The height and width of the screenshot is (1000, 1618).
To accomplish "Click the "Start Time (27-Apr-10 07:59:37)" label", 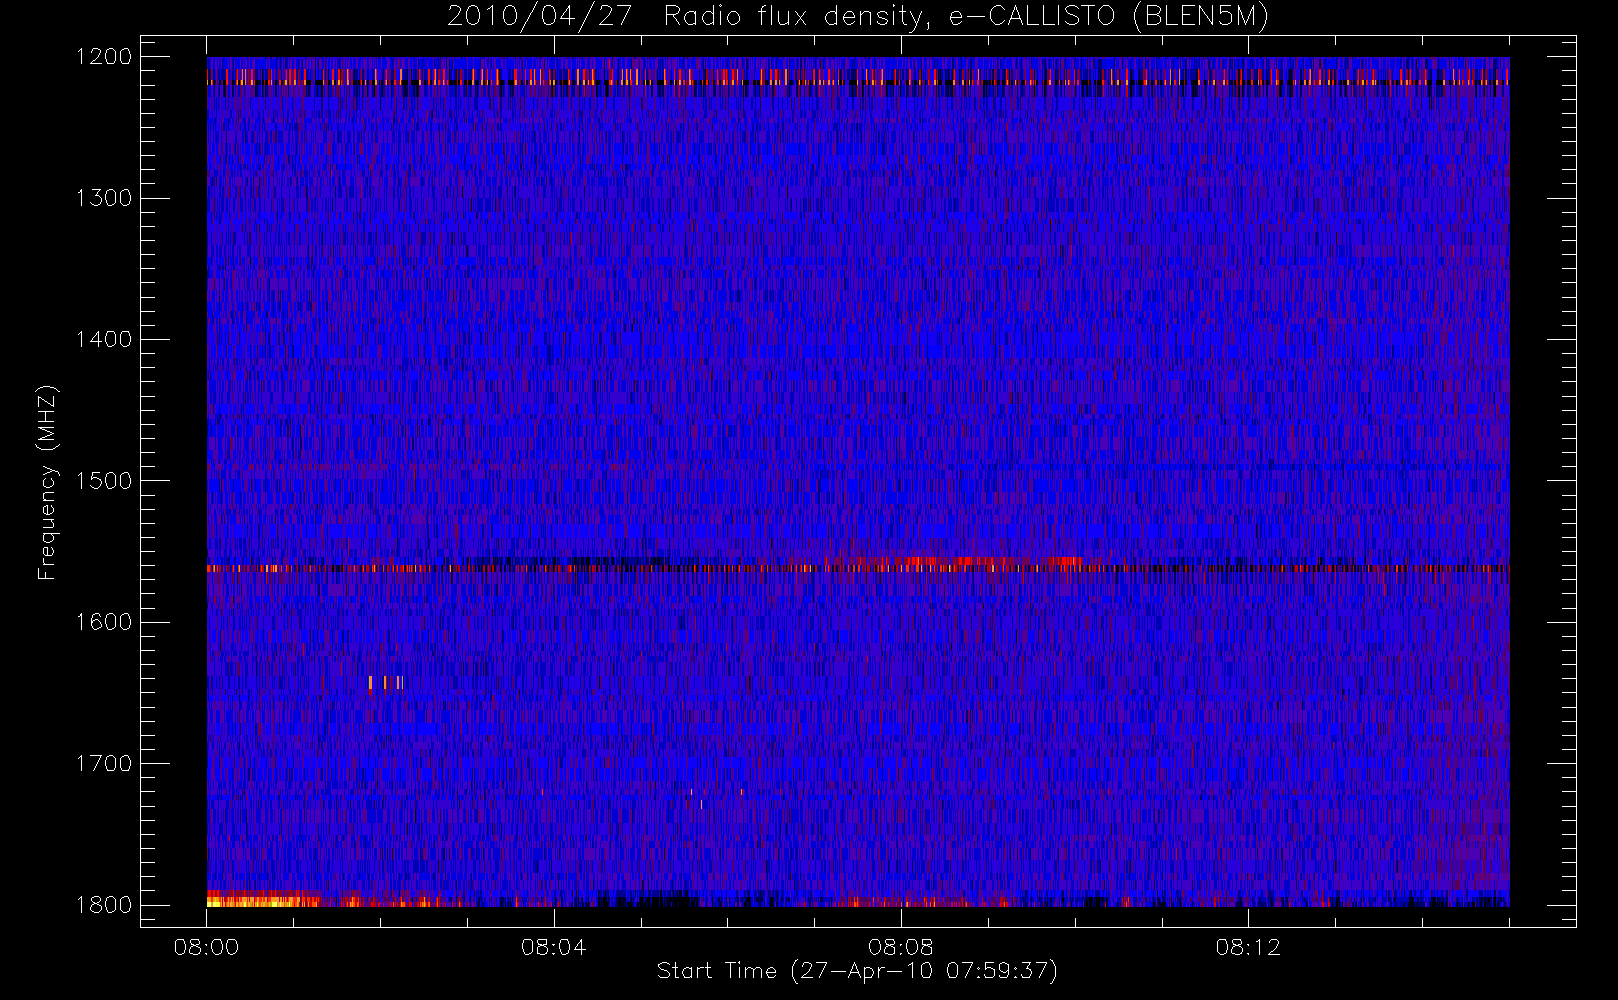I will (857, 971).
